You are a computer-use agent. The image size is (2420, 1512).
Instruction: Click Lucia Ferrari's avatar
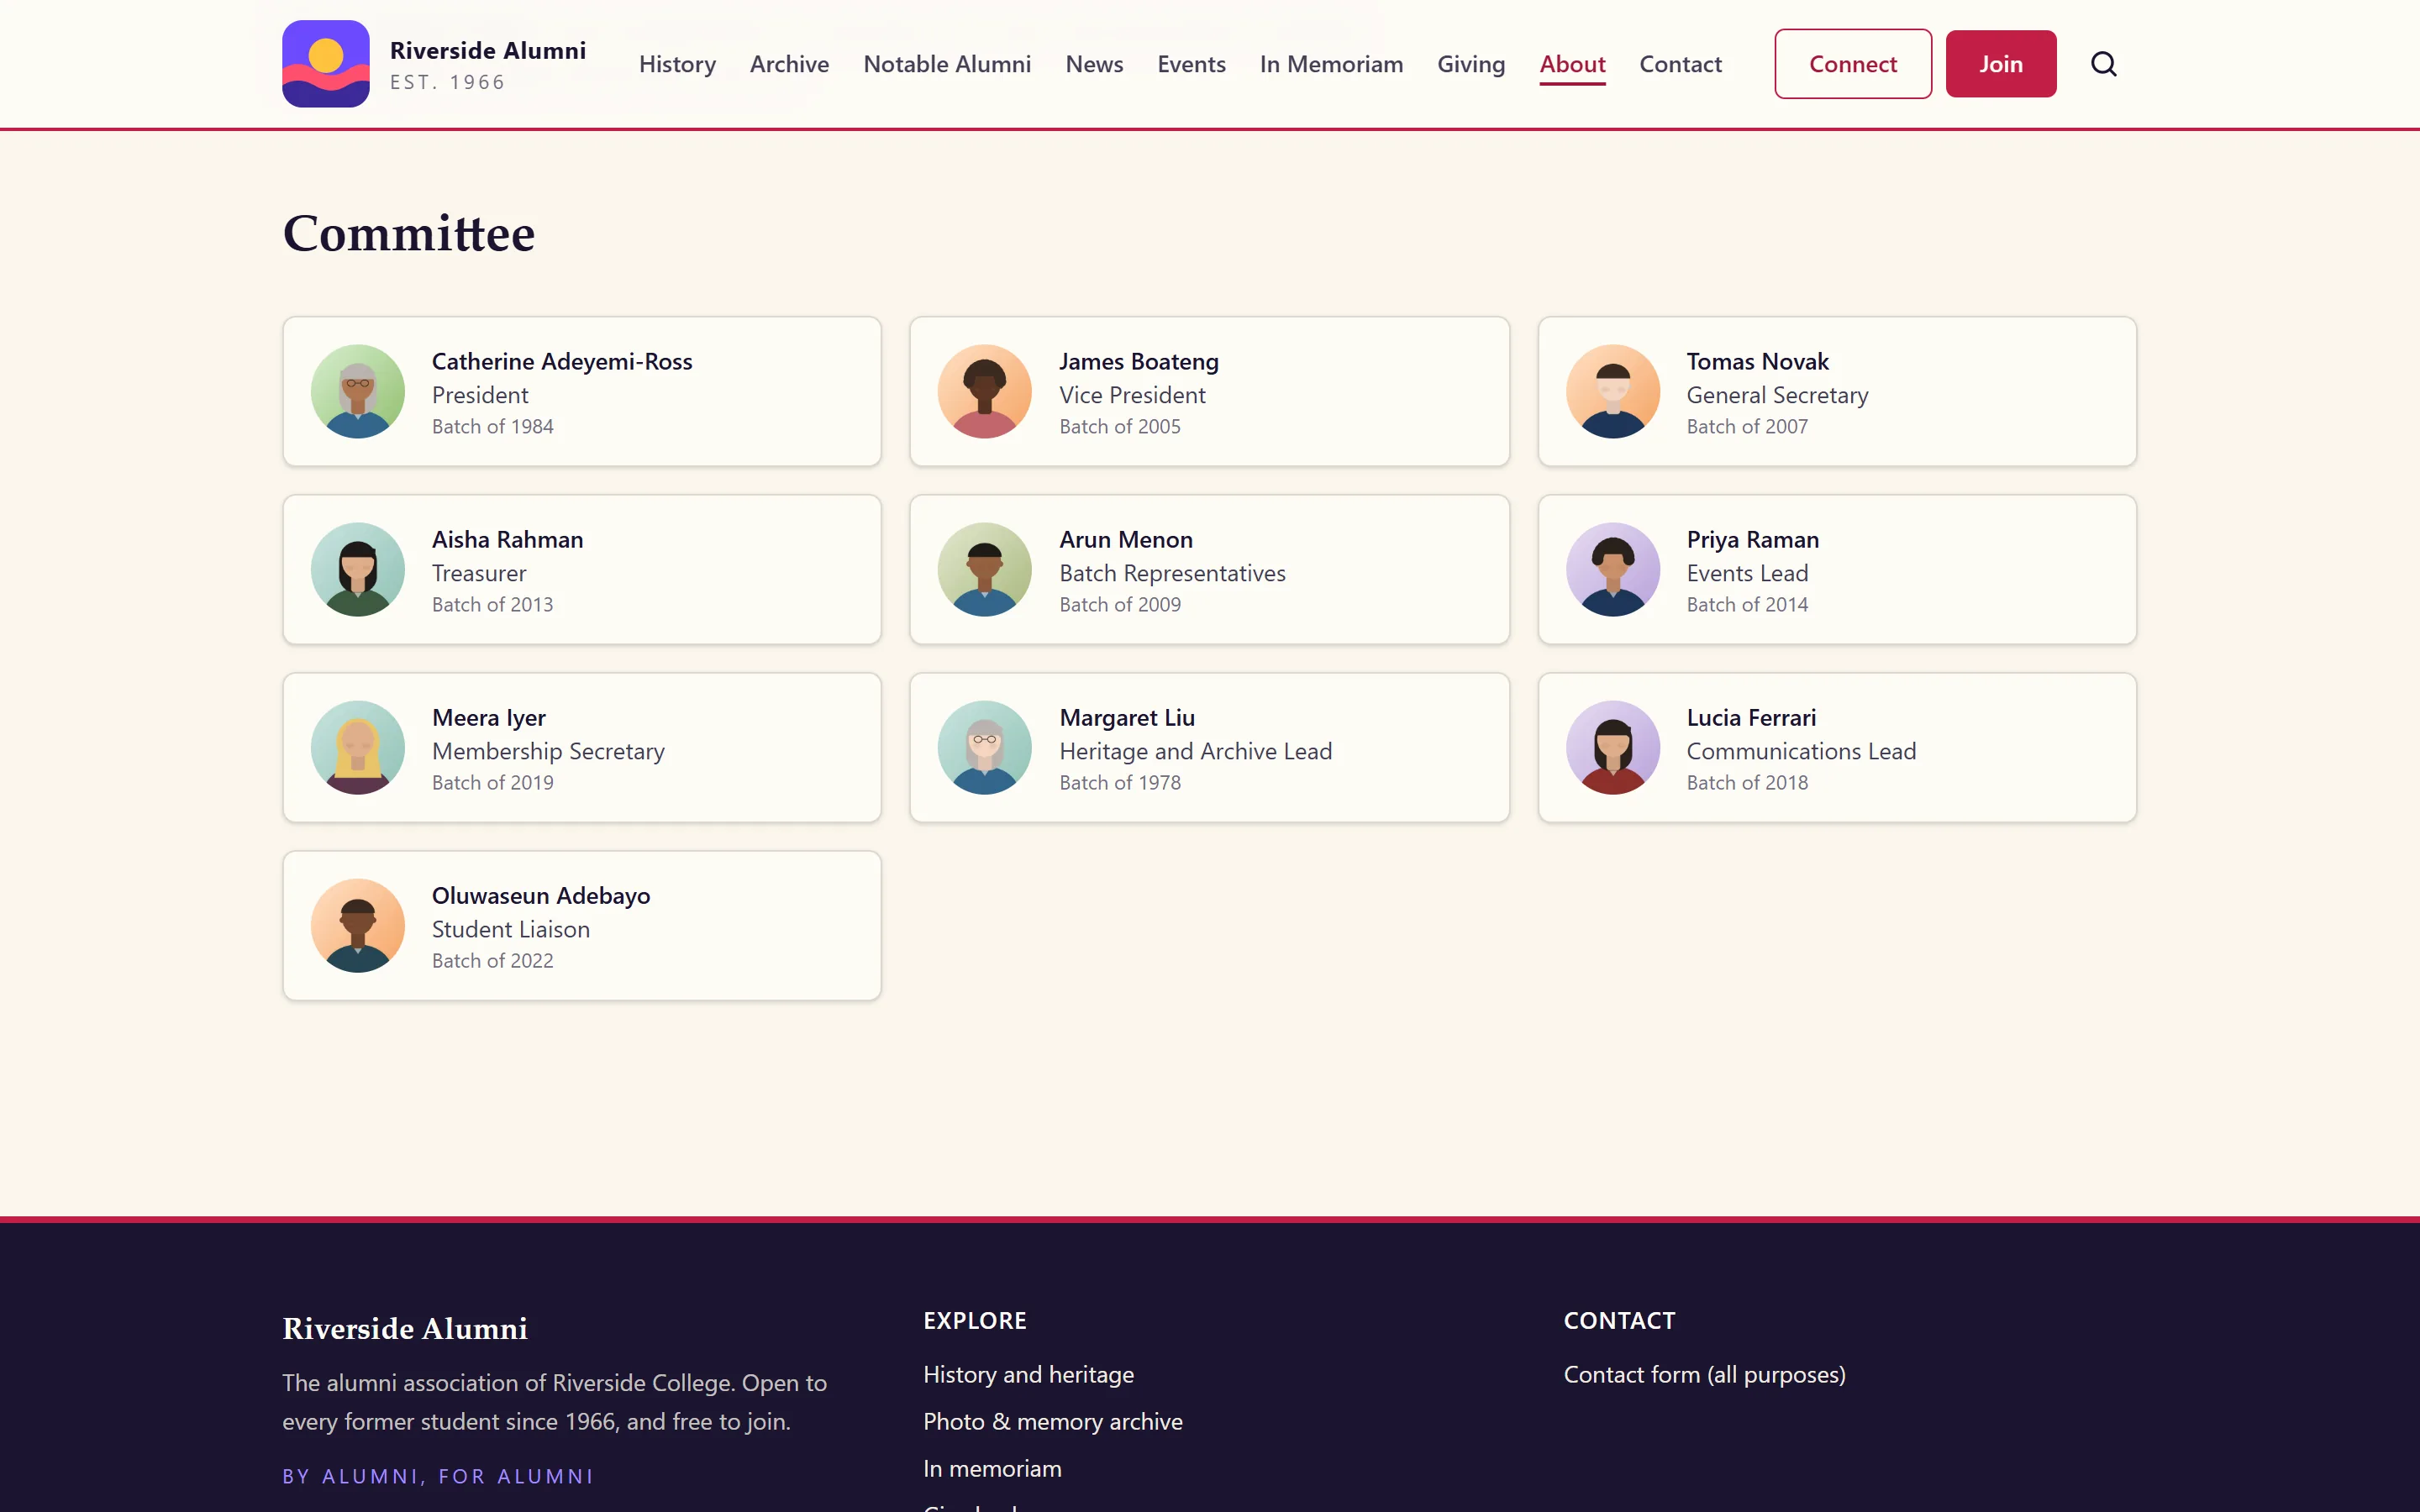click(1613, 747)
